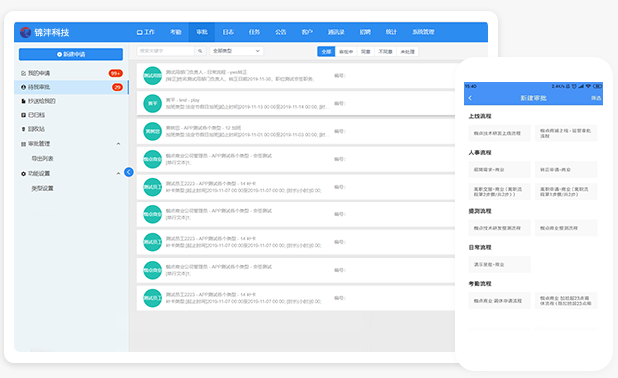Click the 回收站 trash icon
Image resolution: width=618 pixels, height=378 pixels.
(x=23, y=129)
